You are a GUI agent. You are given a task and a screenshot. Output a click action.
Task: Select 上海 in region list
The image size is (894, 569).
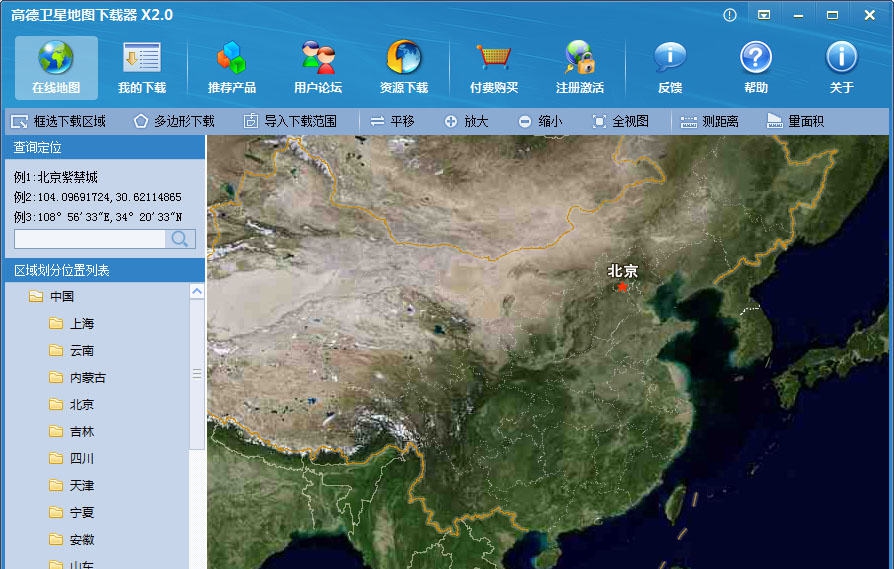pos(72,323)
